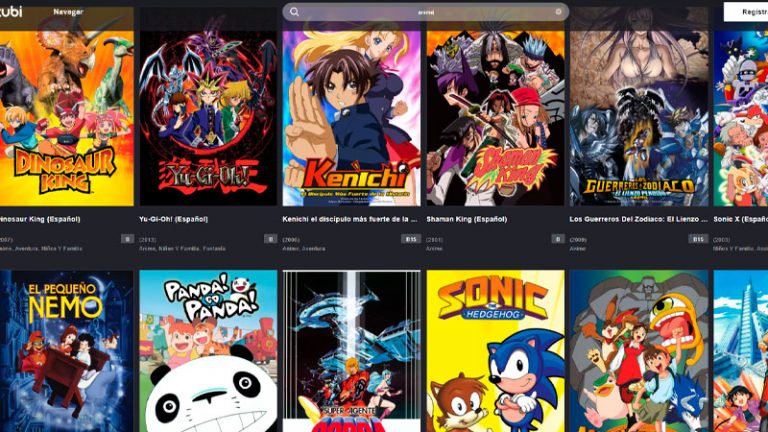Click the rating badge under Los Guerreros Del Zodiaco
The image size is (768, 432).
(x=698, y=239)
